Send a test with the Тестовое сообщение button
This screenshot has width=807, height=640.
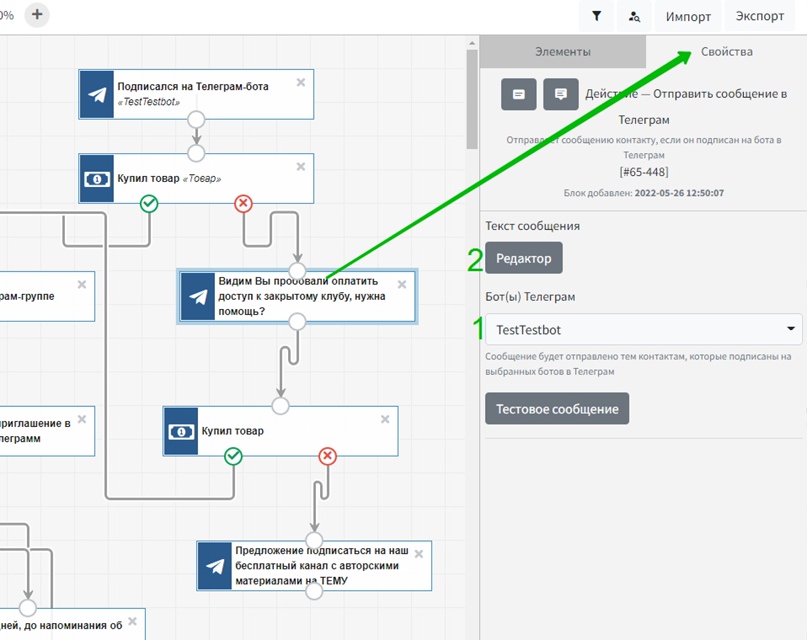pos(557,409)
